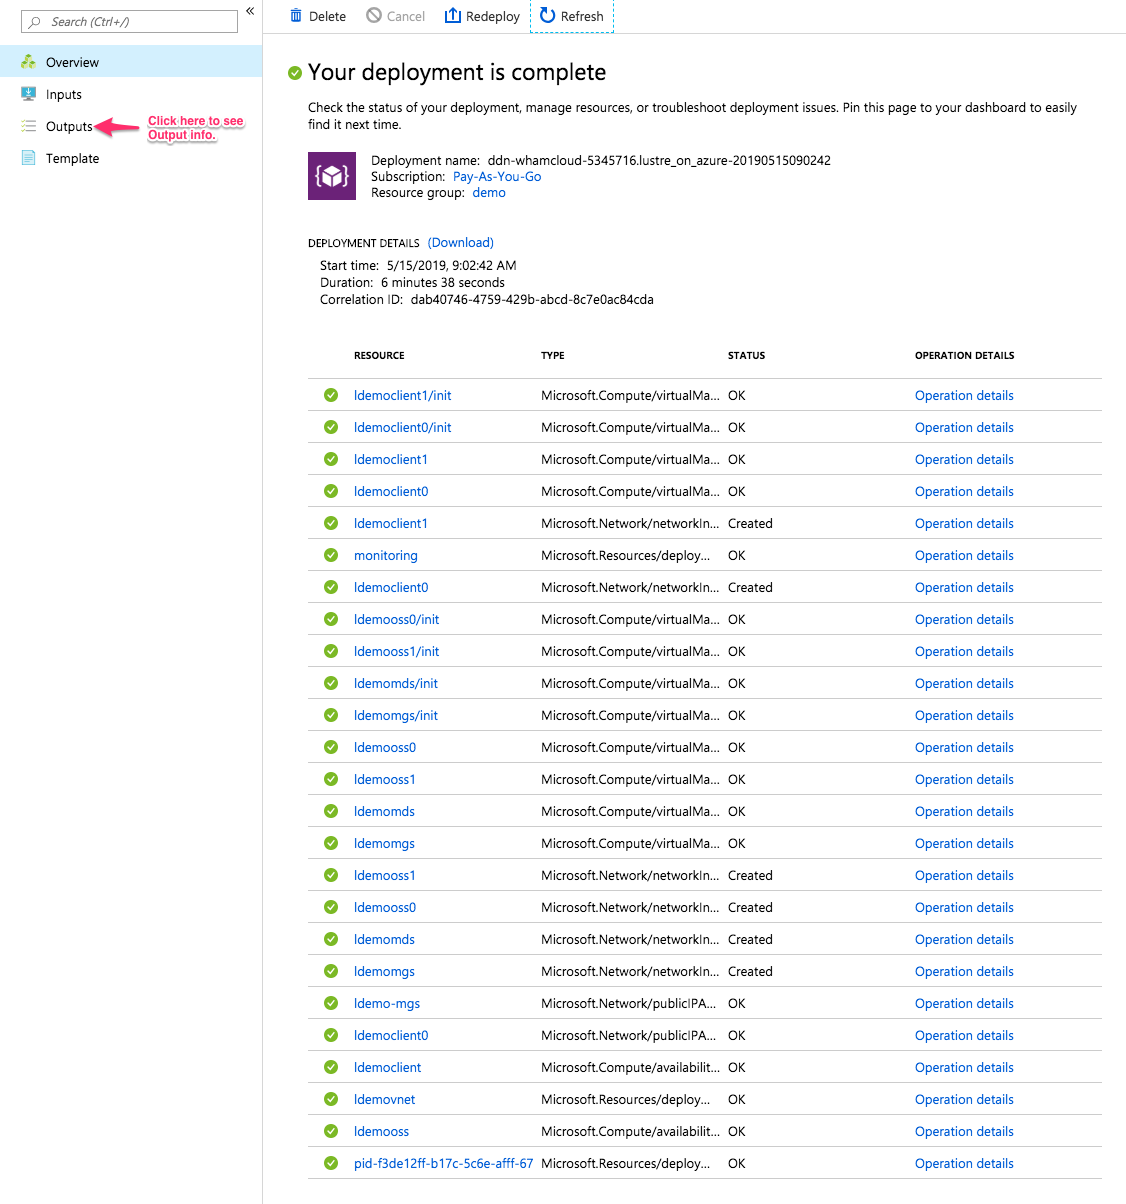
Task: Open Operation details for ldemo-mgs
Action: click(964, 1003)
